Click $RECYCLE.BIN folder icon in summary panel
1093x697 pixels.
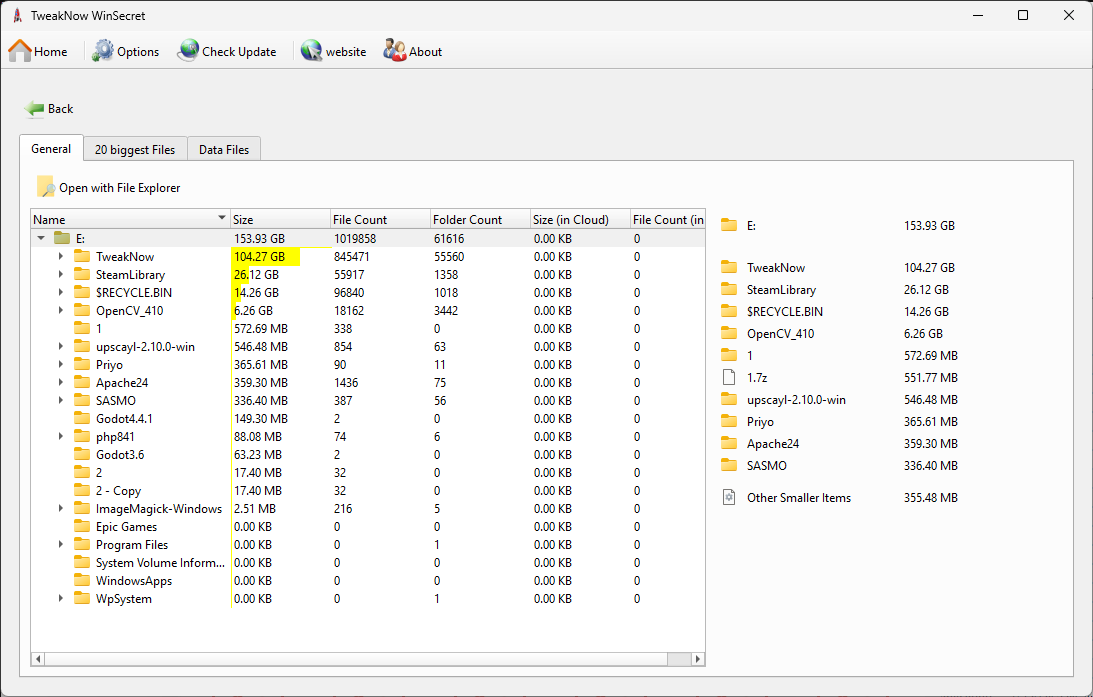tap(729, 311)
